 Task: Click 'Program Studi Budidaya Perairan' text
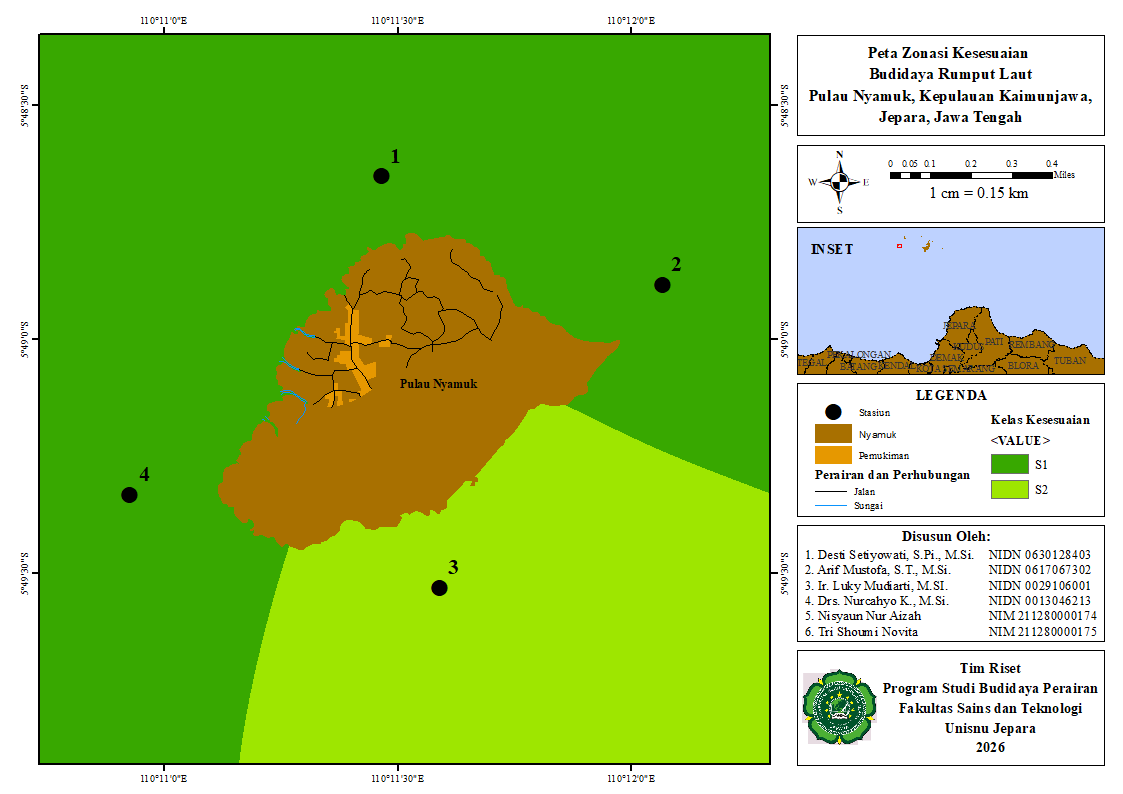point(991,688)
